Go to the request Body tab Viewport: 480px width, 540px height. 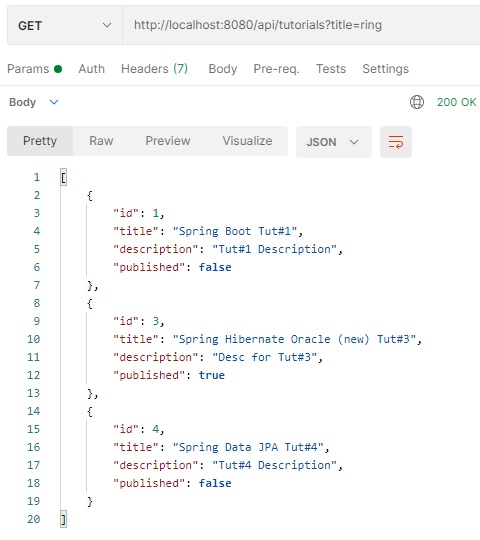223,69
